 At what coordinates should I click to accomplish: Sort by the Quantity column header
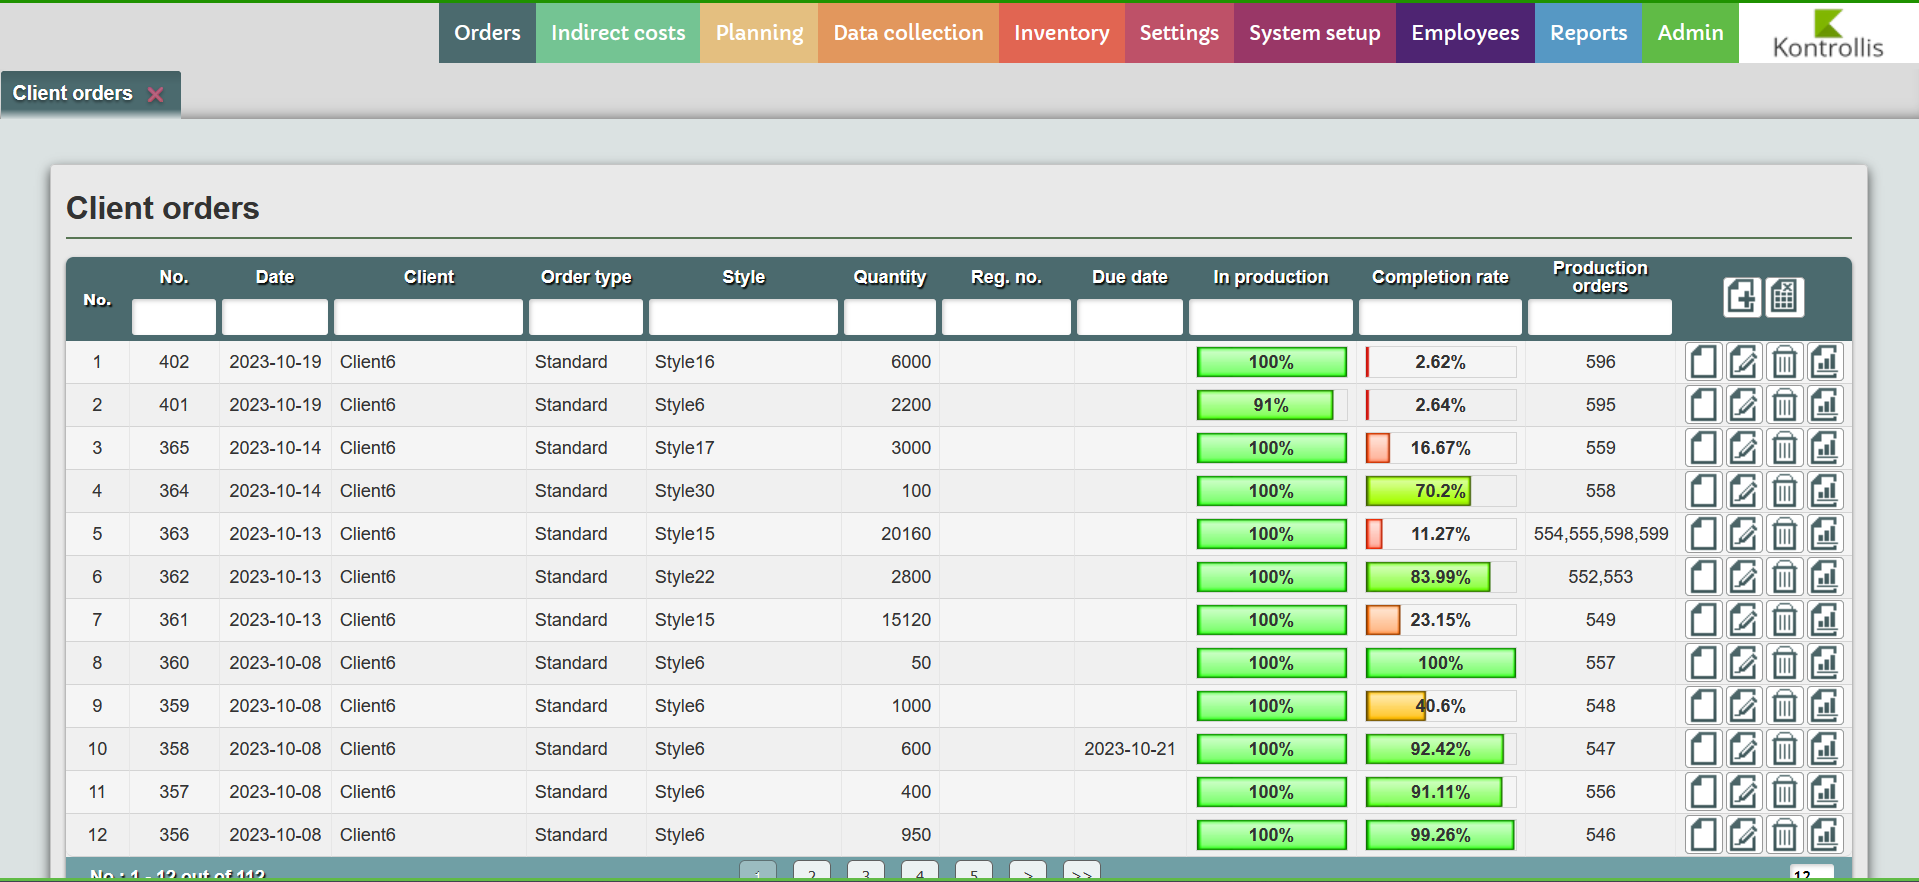tap(890, 277)
